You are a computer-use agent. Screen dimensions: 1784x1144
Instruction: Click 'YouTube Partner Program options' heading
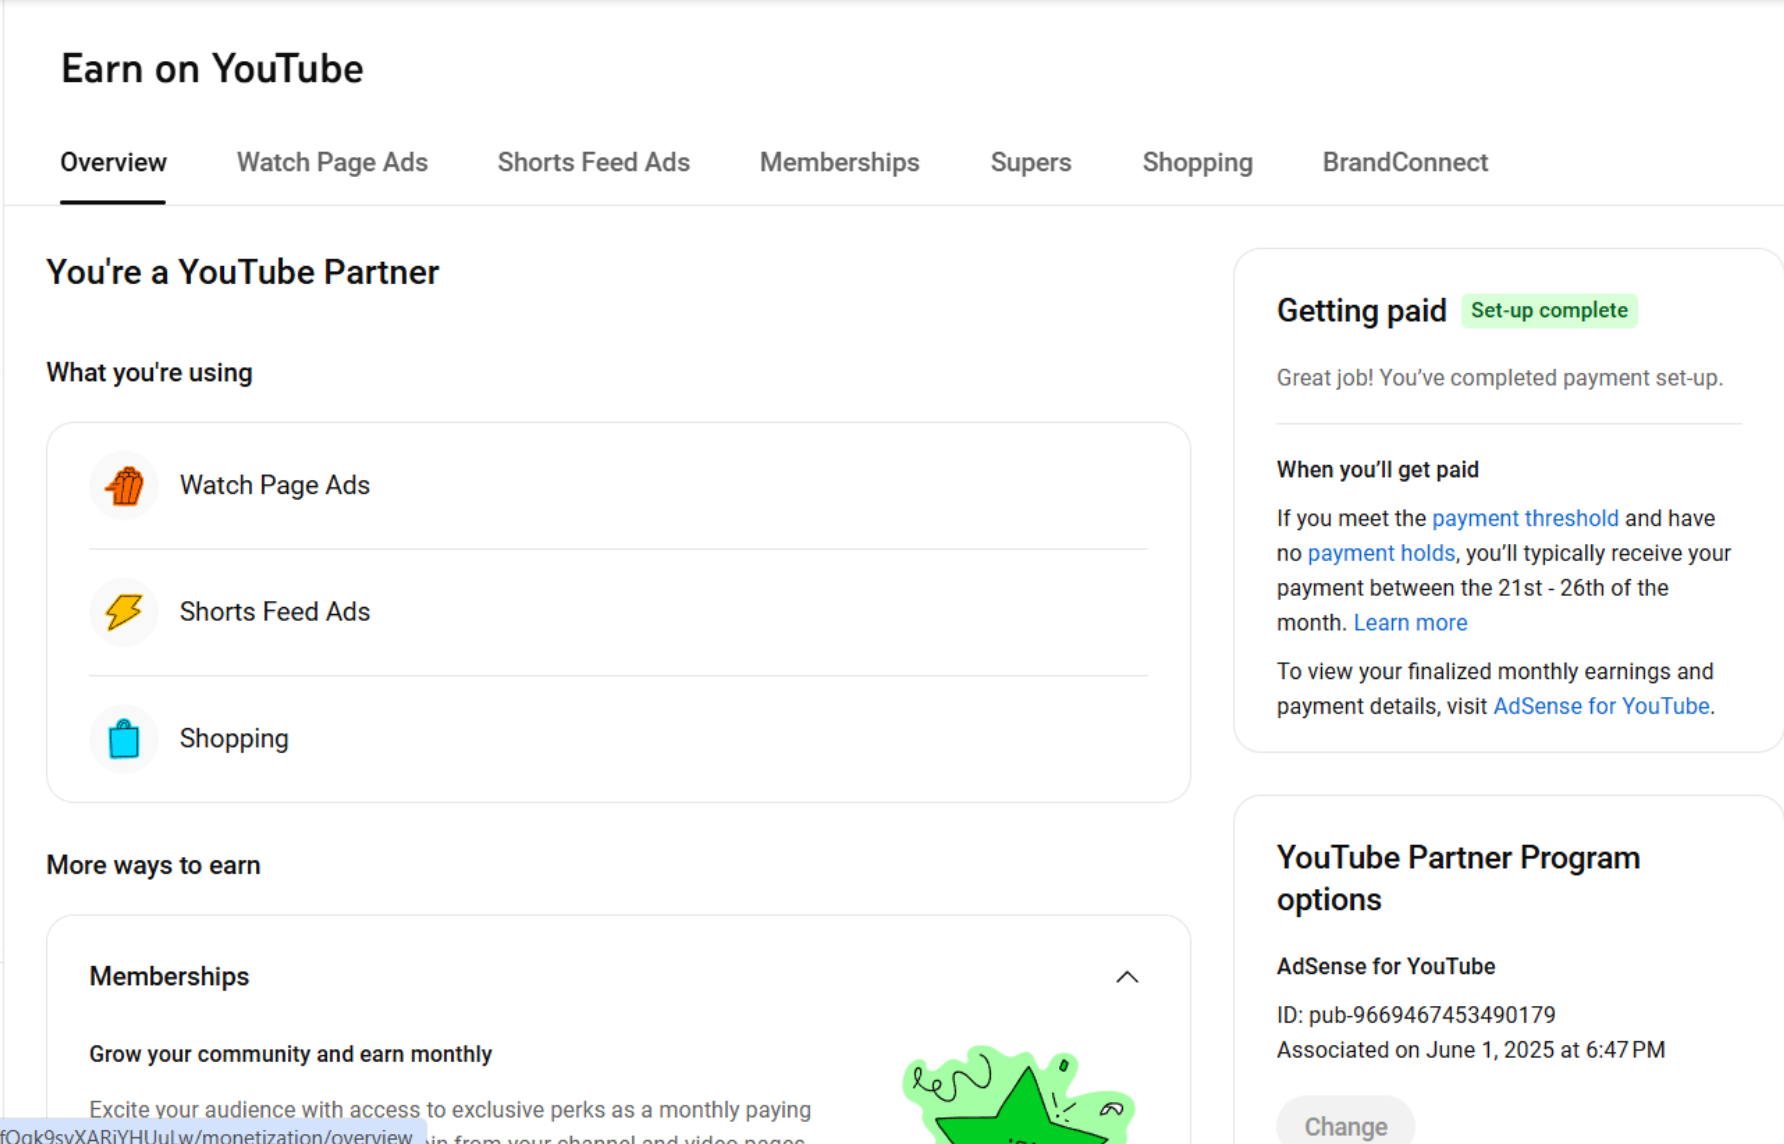(1458, 878)
